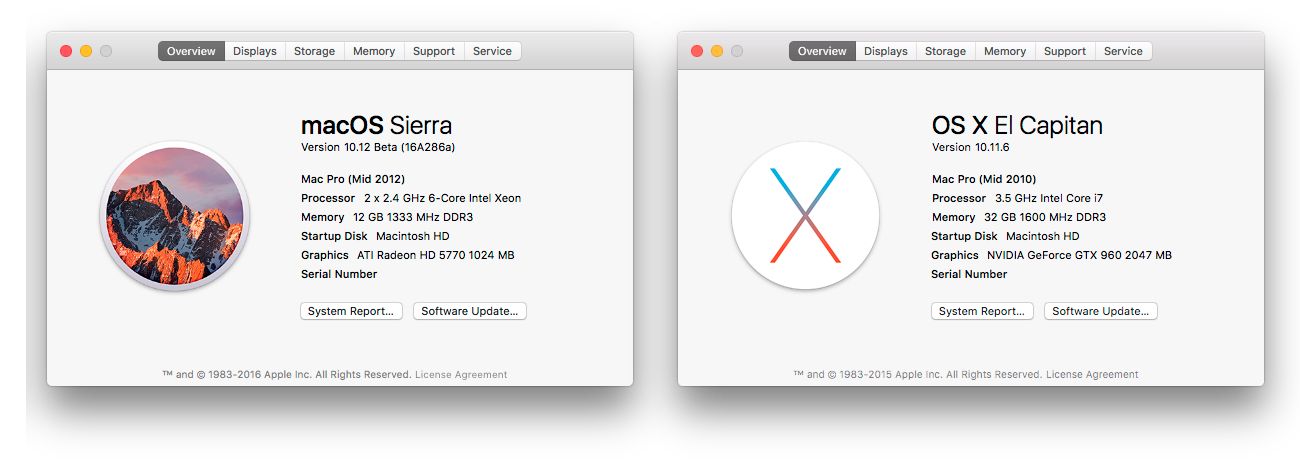Select the Mac Pro (Mid 2010) text
Screen dimensions: 1300x466
985,179
